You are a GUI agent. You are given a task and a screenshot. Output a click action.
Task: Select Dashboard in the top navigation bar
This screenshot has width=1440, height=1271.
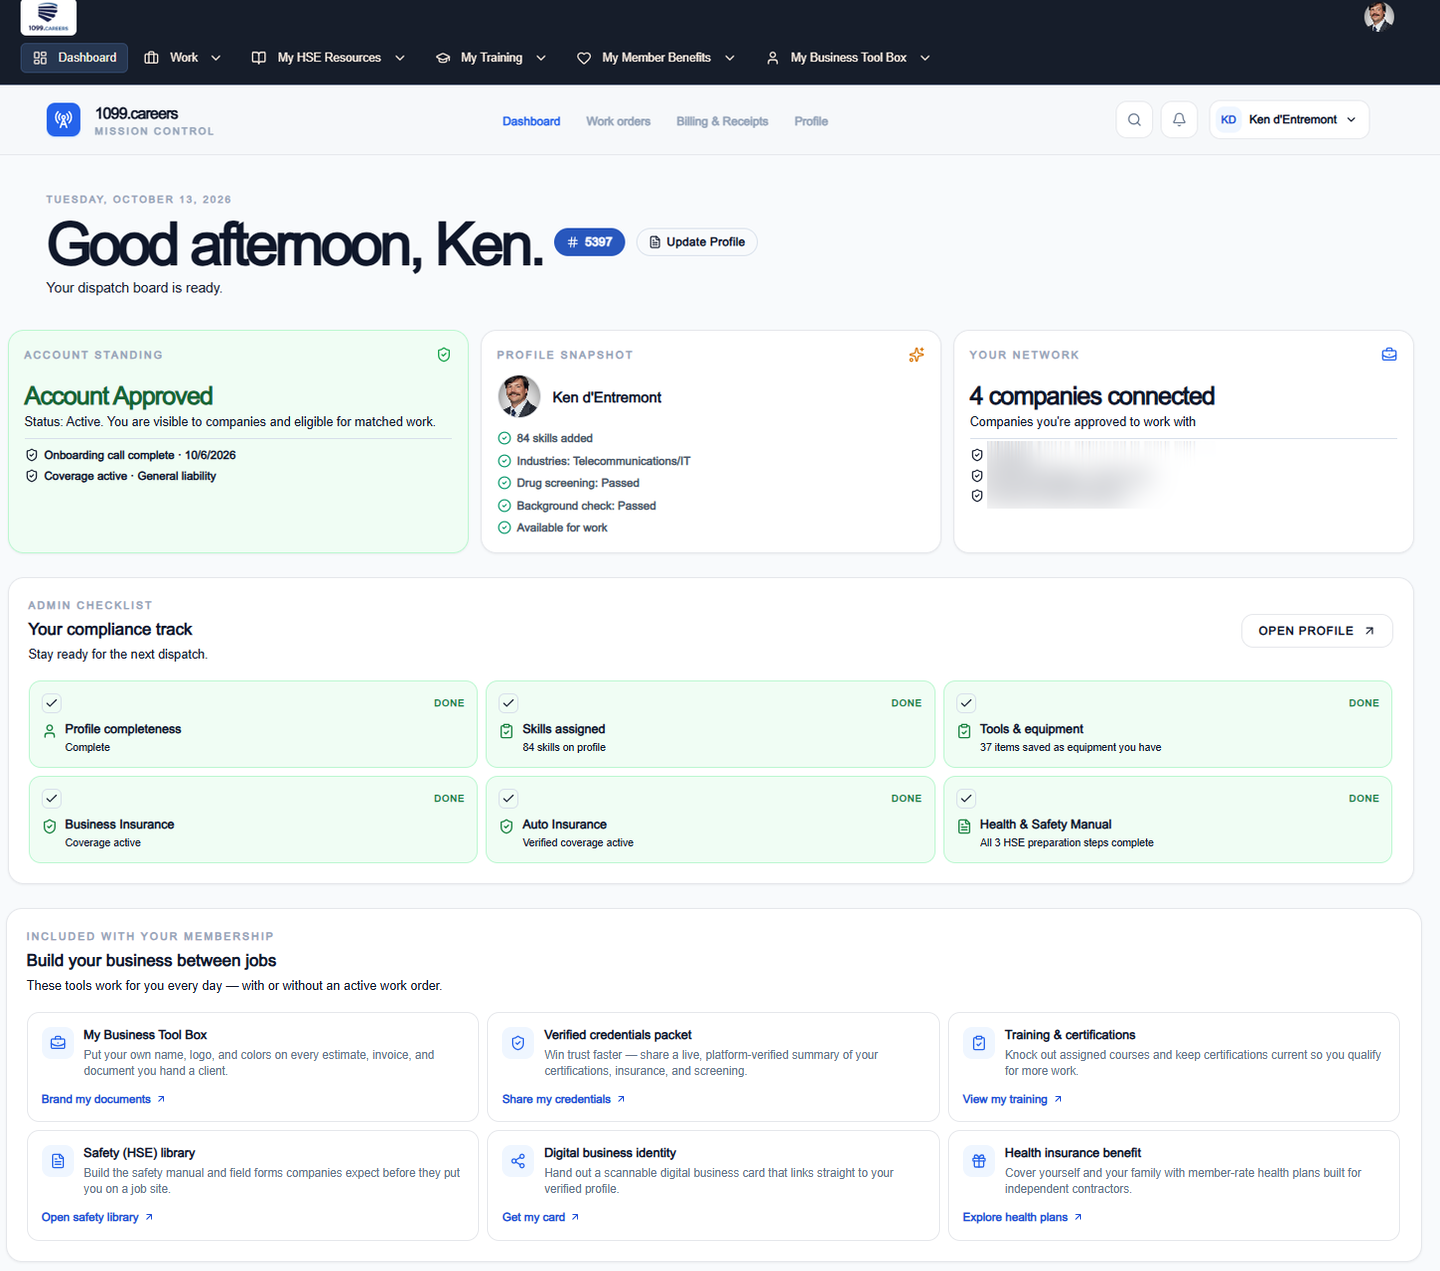coord(75,58)
